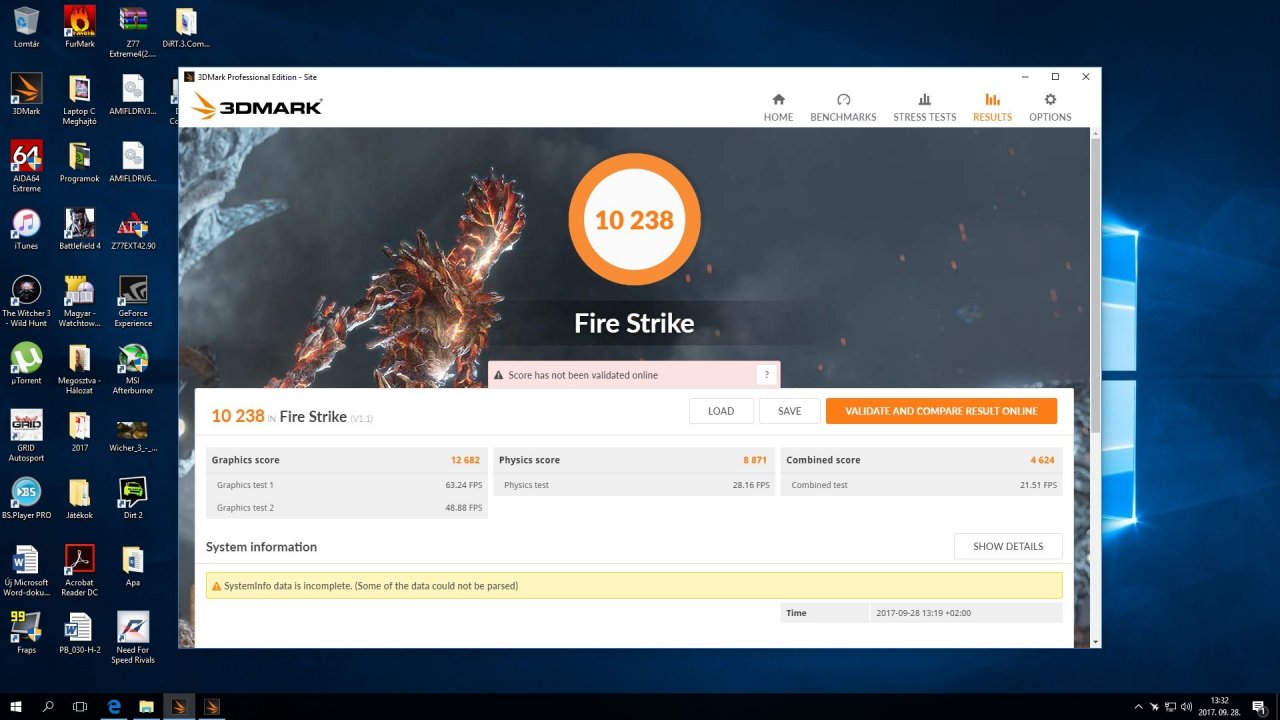Select the Need For Speed Rivals icon

point(133,638)
